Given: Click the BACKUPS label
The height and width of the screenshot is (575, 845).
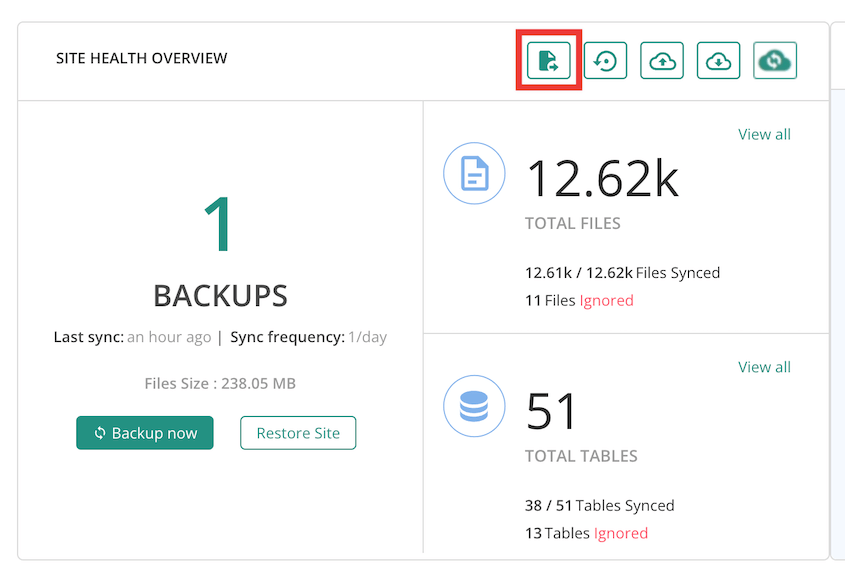Looking at the screenshot, I should [x=220, y=296].
